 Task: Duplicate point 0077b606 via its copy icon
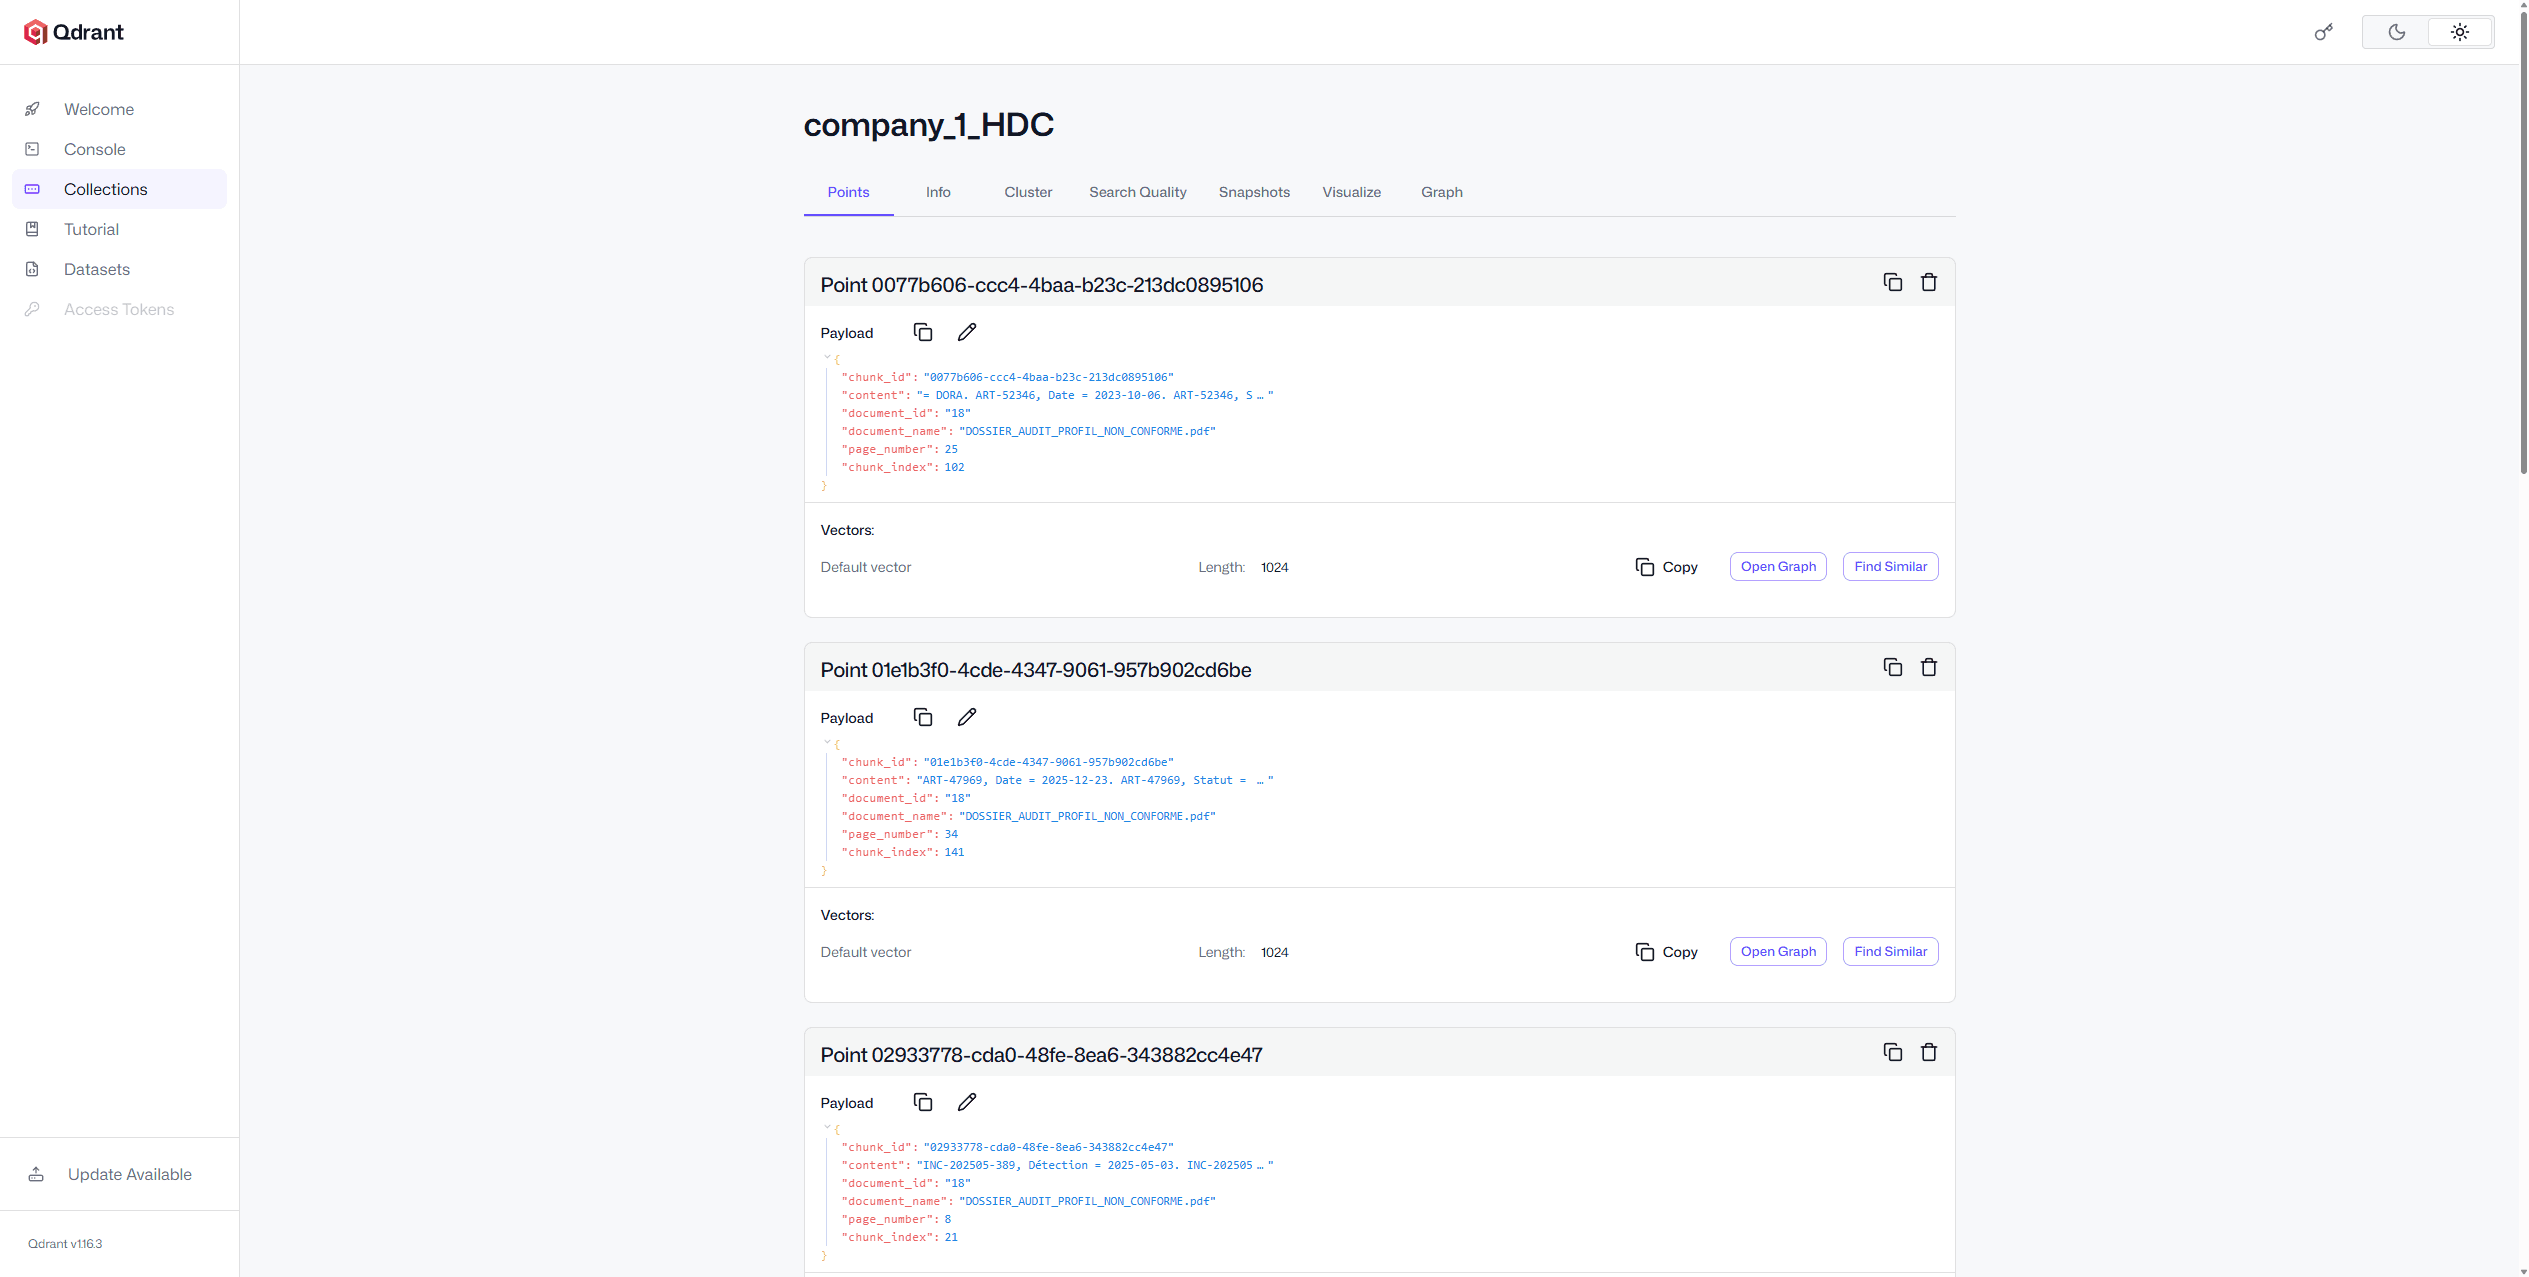click(1891, 282)
